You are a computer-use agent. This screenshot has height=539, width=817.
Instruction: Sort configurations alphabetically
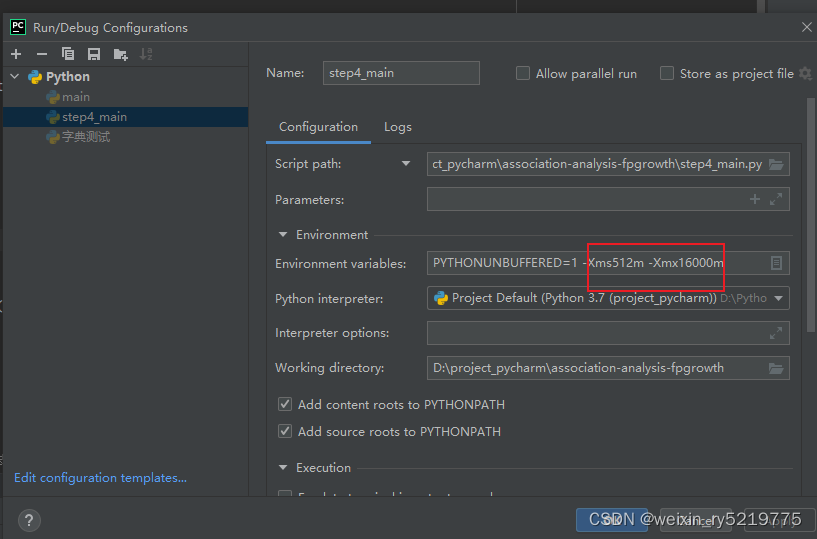[146, 54]
